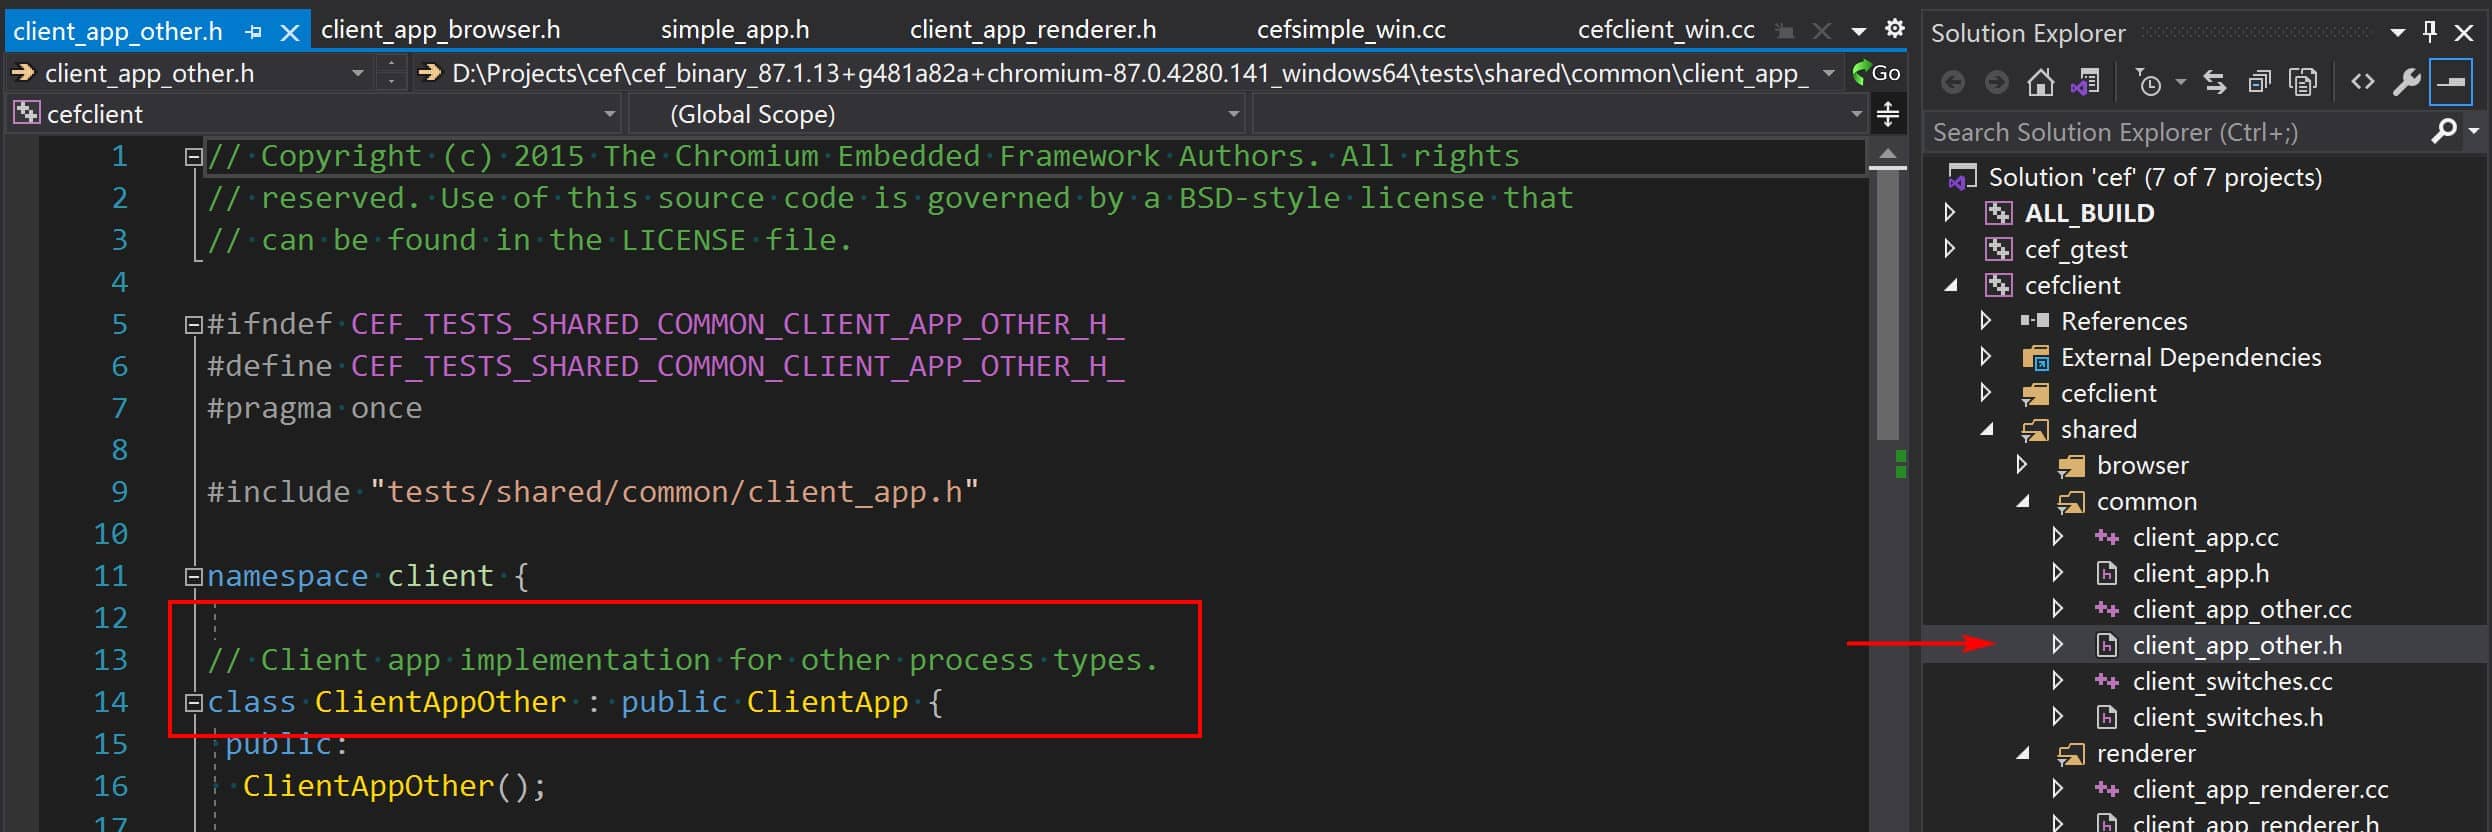Click the editor tab settings gear icon
This screenshot has width=2492, height=832.
(x=1894, y=29)
